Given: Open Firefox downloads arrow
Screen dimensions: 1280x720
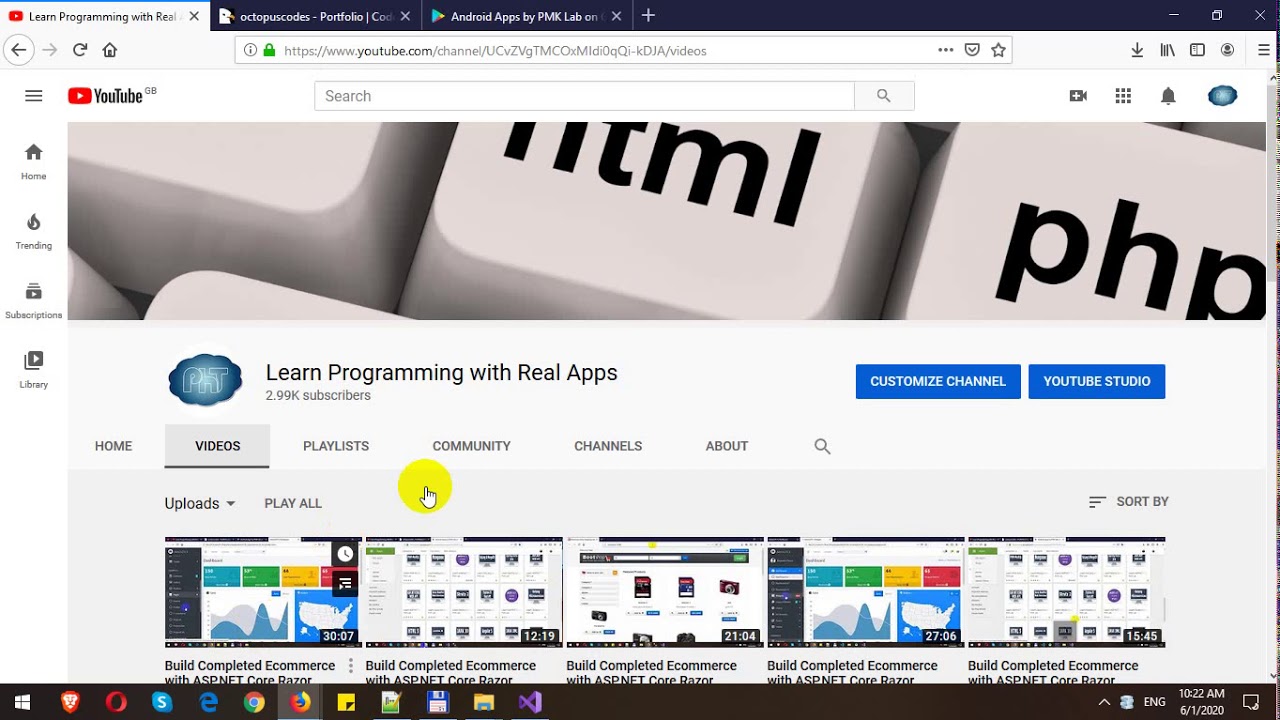Looking at the screenshot, I should [x=1137, y=50].
